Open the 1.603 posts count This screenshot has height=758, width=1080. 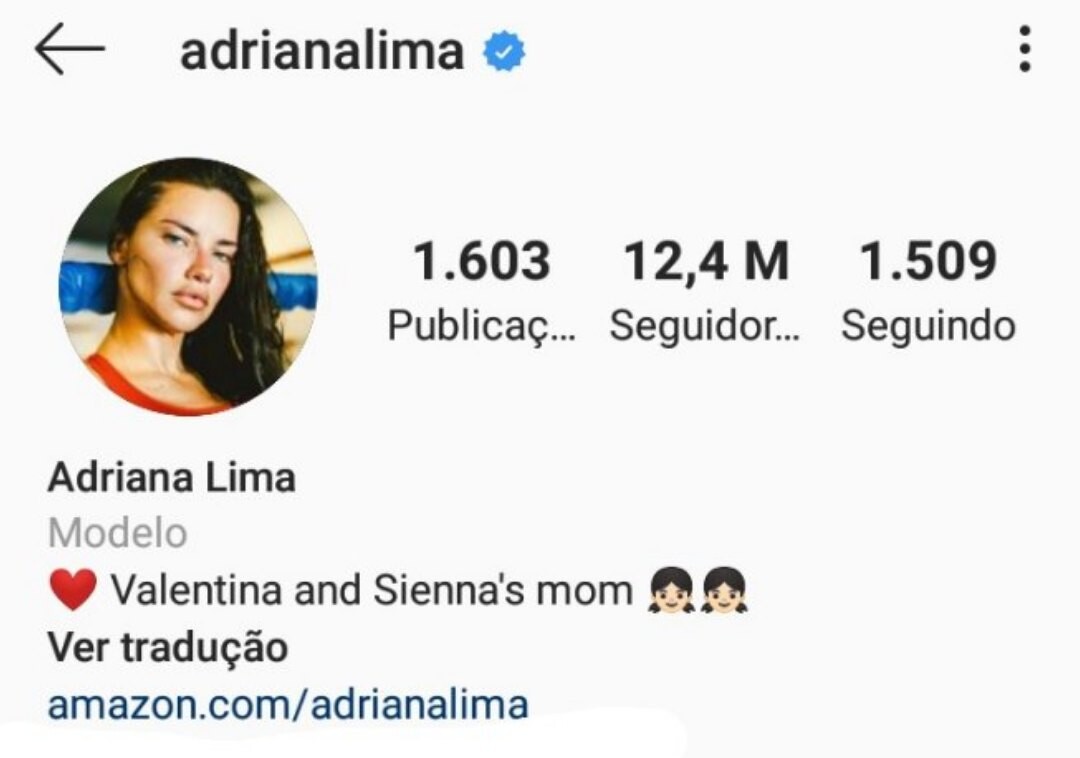pos(481,261)
